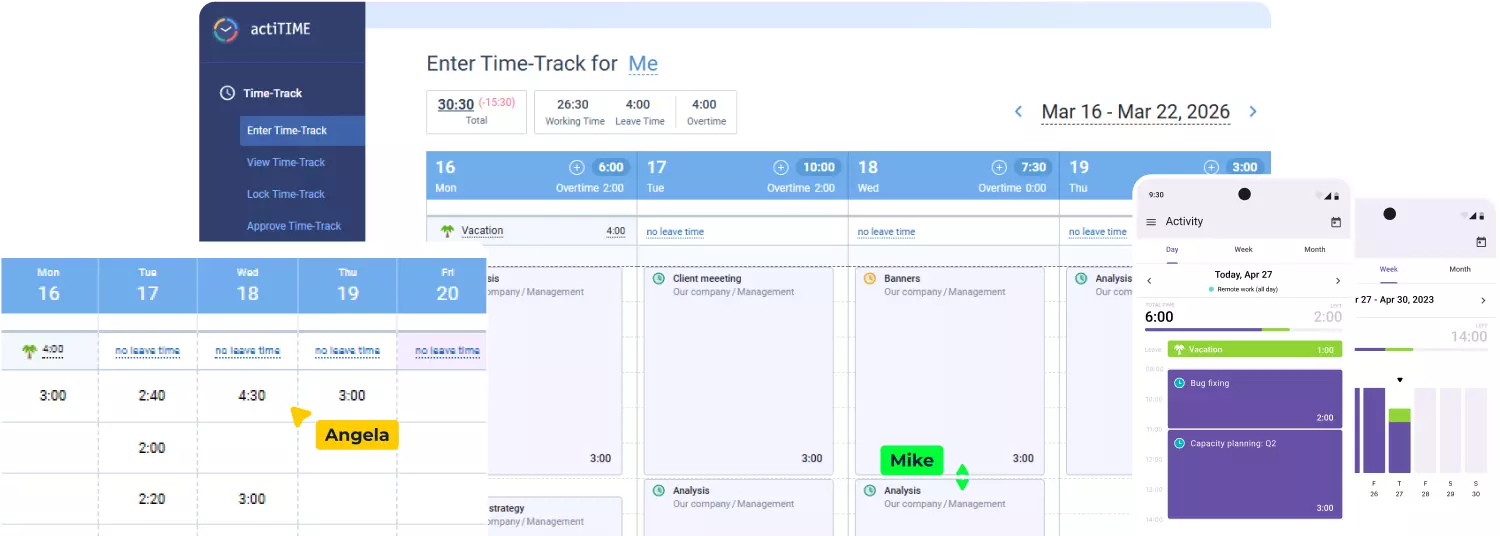This screenshot has width=1500, height=536.
Task: Click the Vacation green bar on mobile
Action: (x=1255, y=350)
